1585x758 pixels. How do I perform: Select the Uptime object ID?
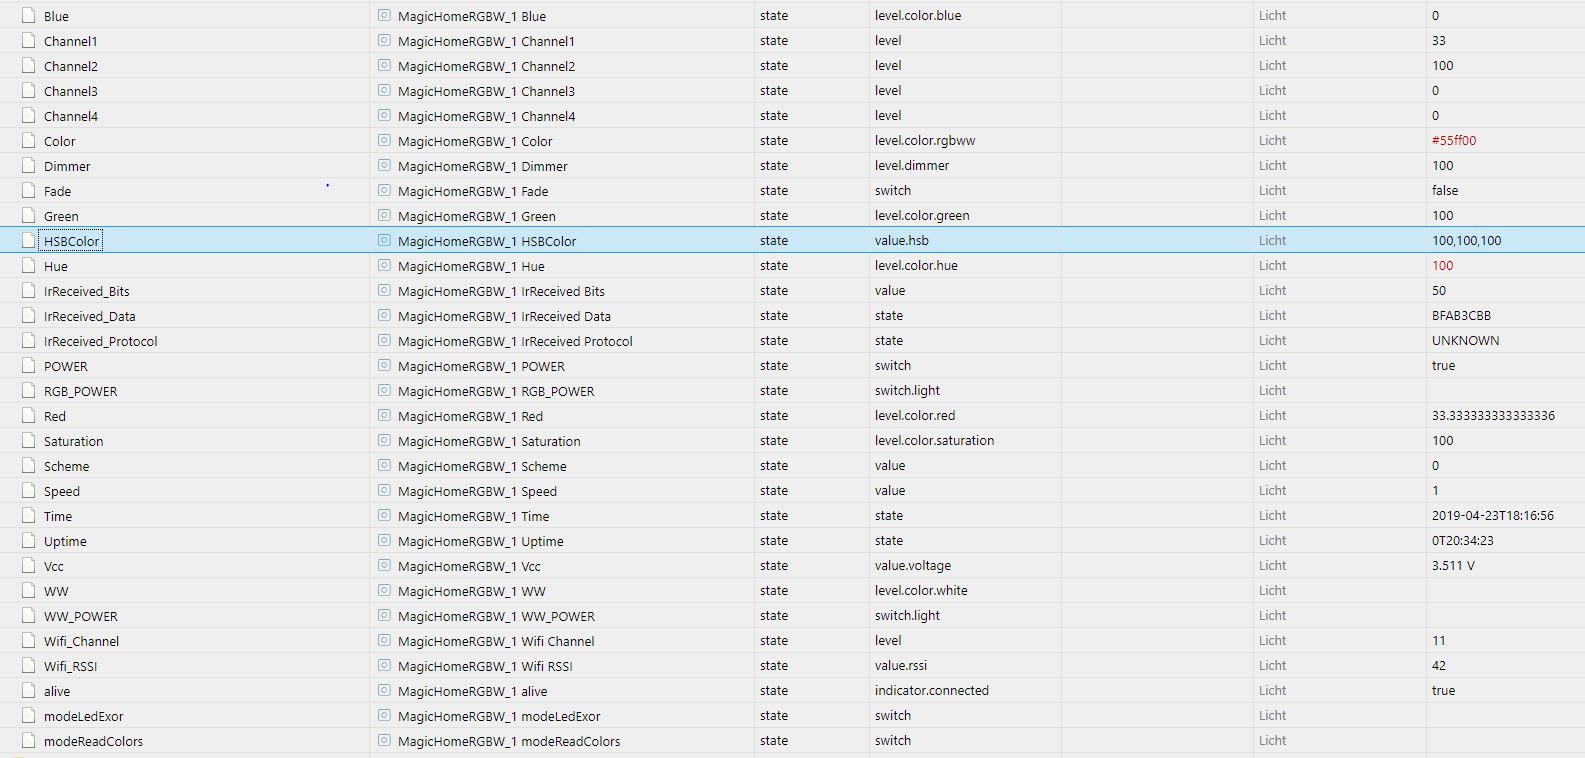pyautogui.click(x=65, y=541)
